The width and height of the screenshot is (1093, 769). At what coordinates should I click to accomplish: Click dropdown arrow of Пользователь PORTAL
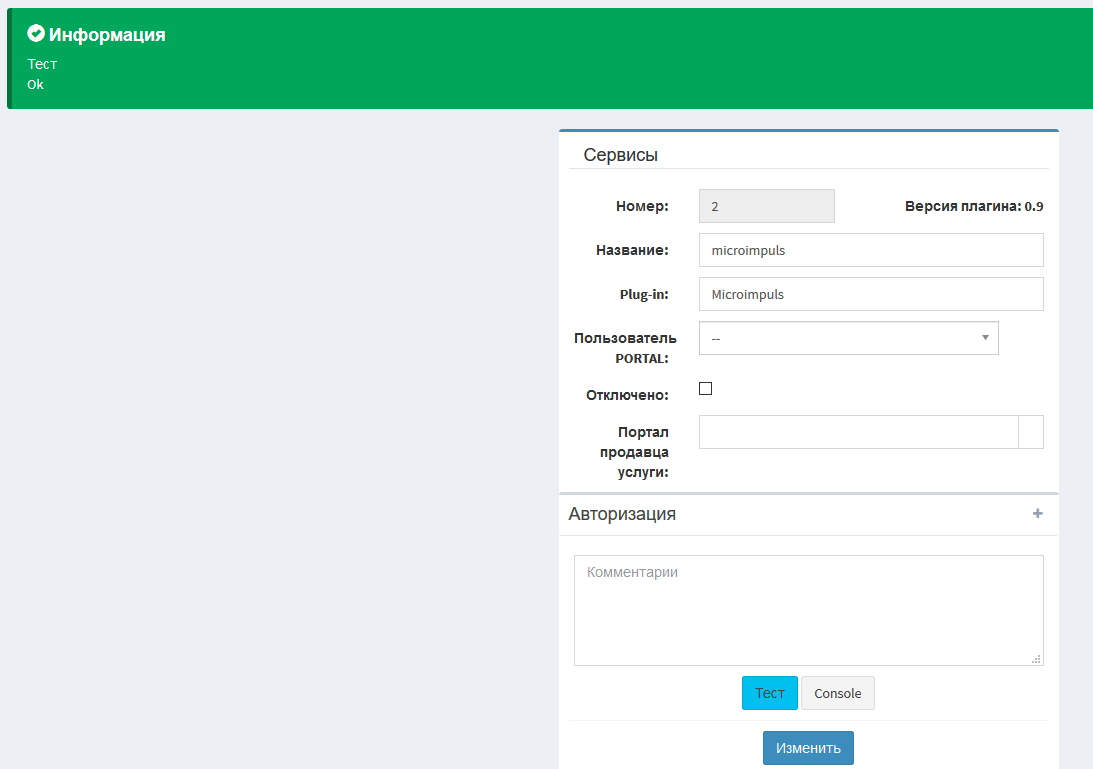pyautogui.click(x=984, y=338)
